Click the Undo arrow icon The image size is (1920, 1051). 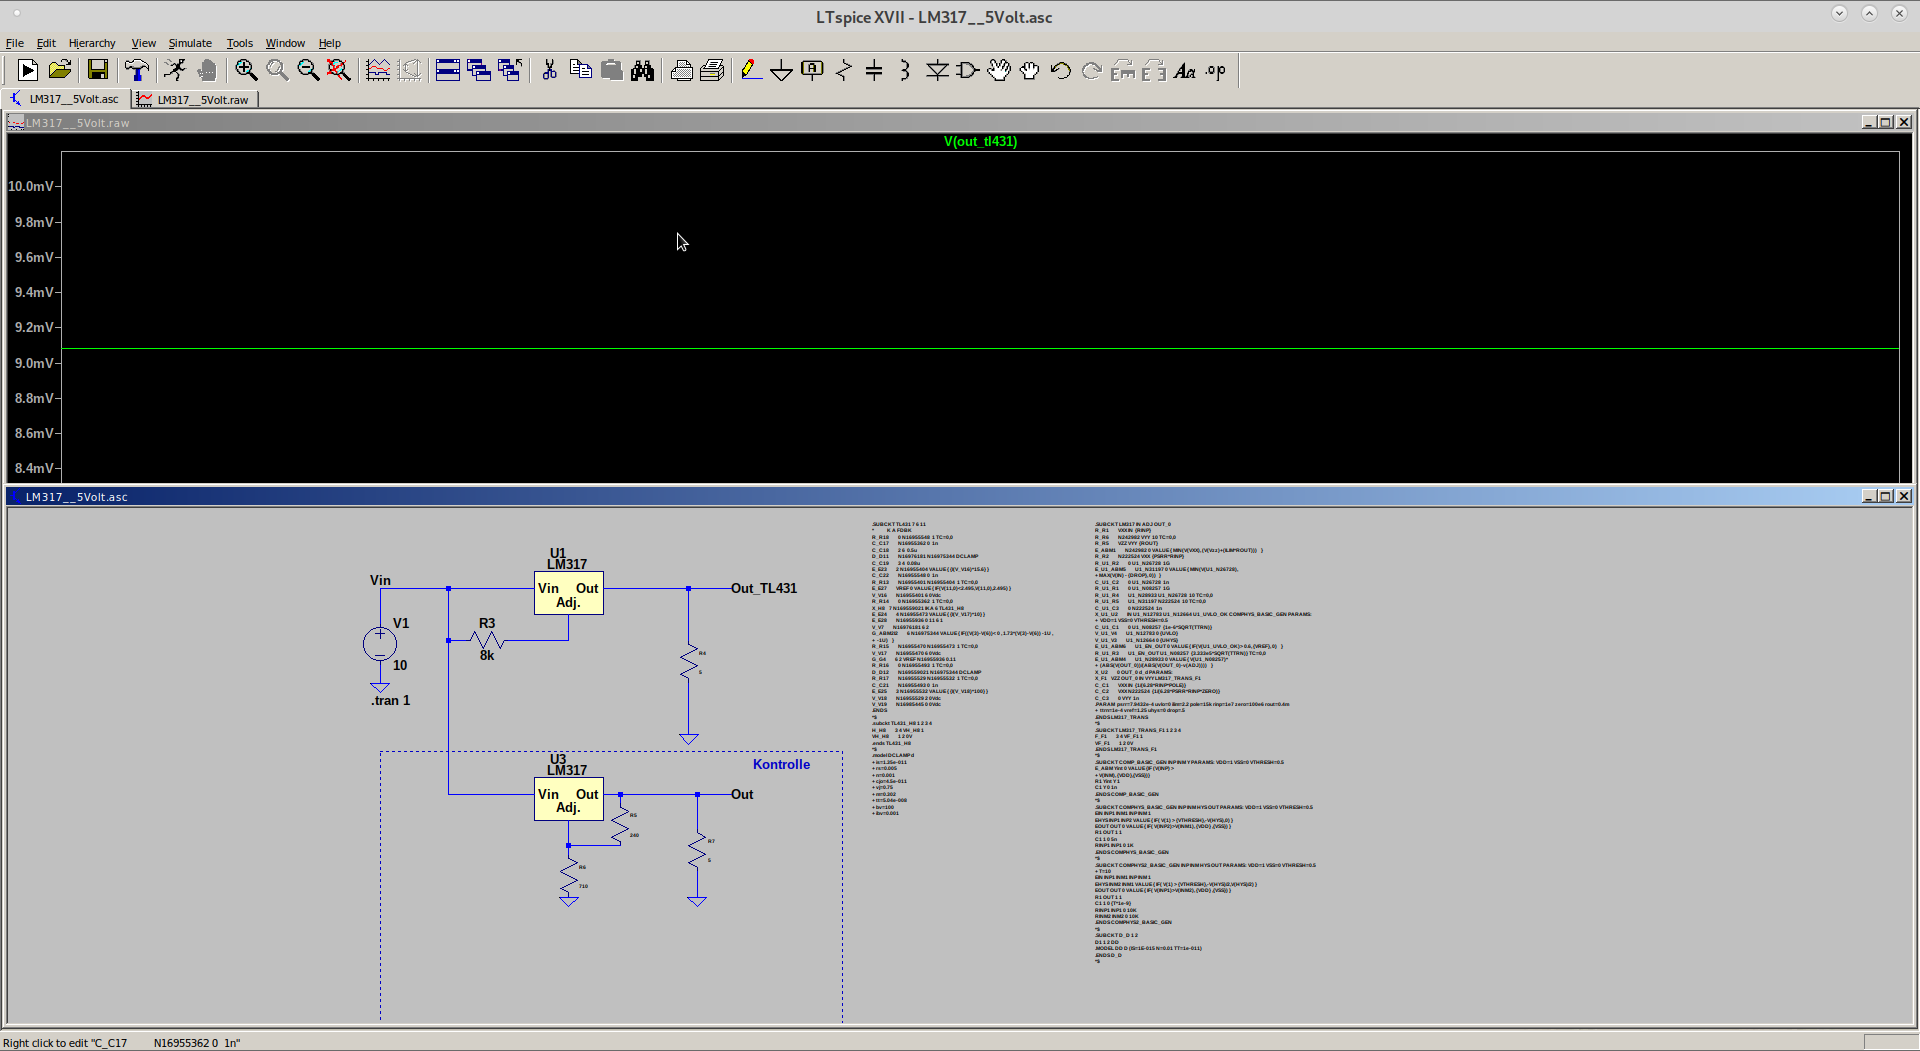1061,70
